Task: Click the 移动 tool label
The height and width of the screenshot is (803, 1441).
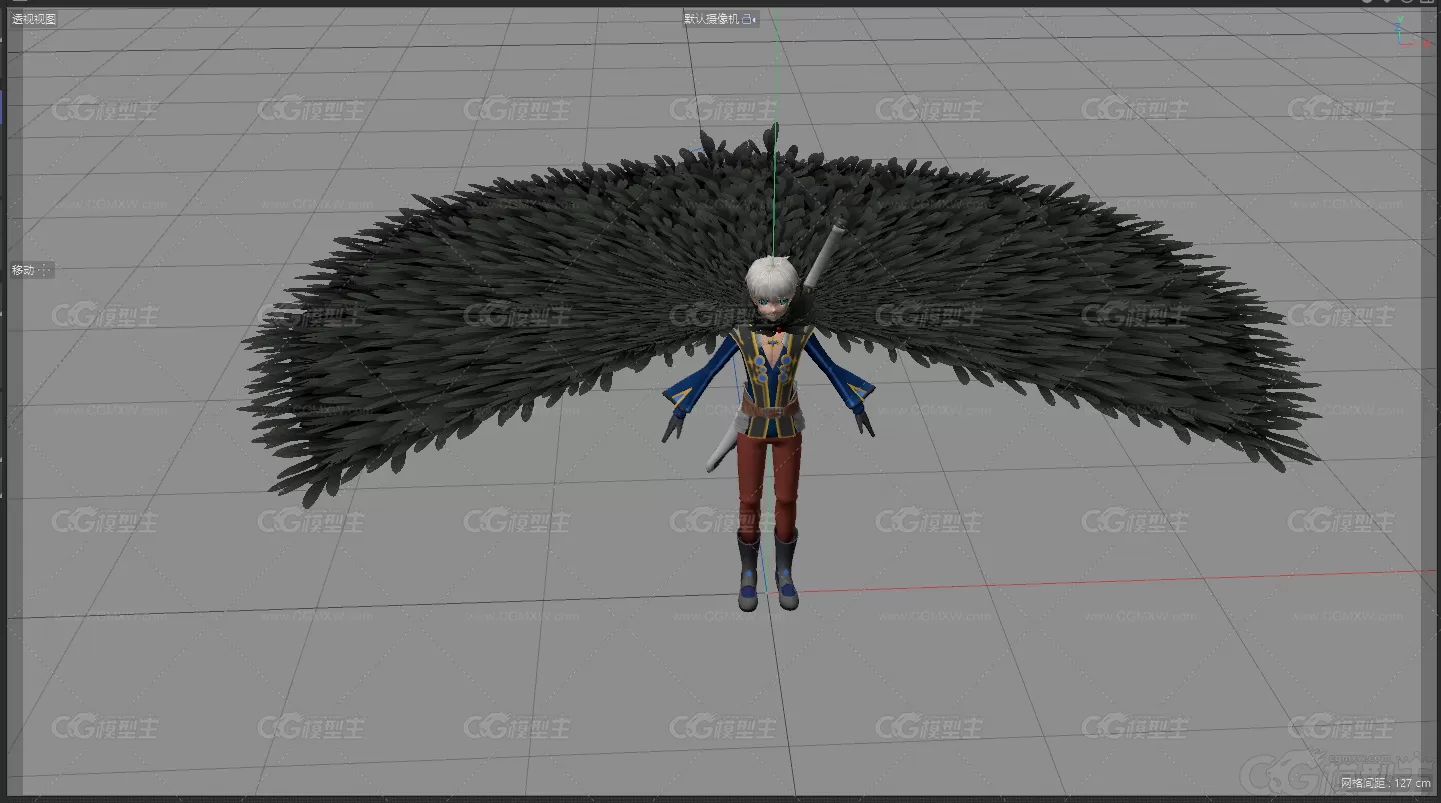Action: click(x=22, y=270)
